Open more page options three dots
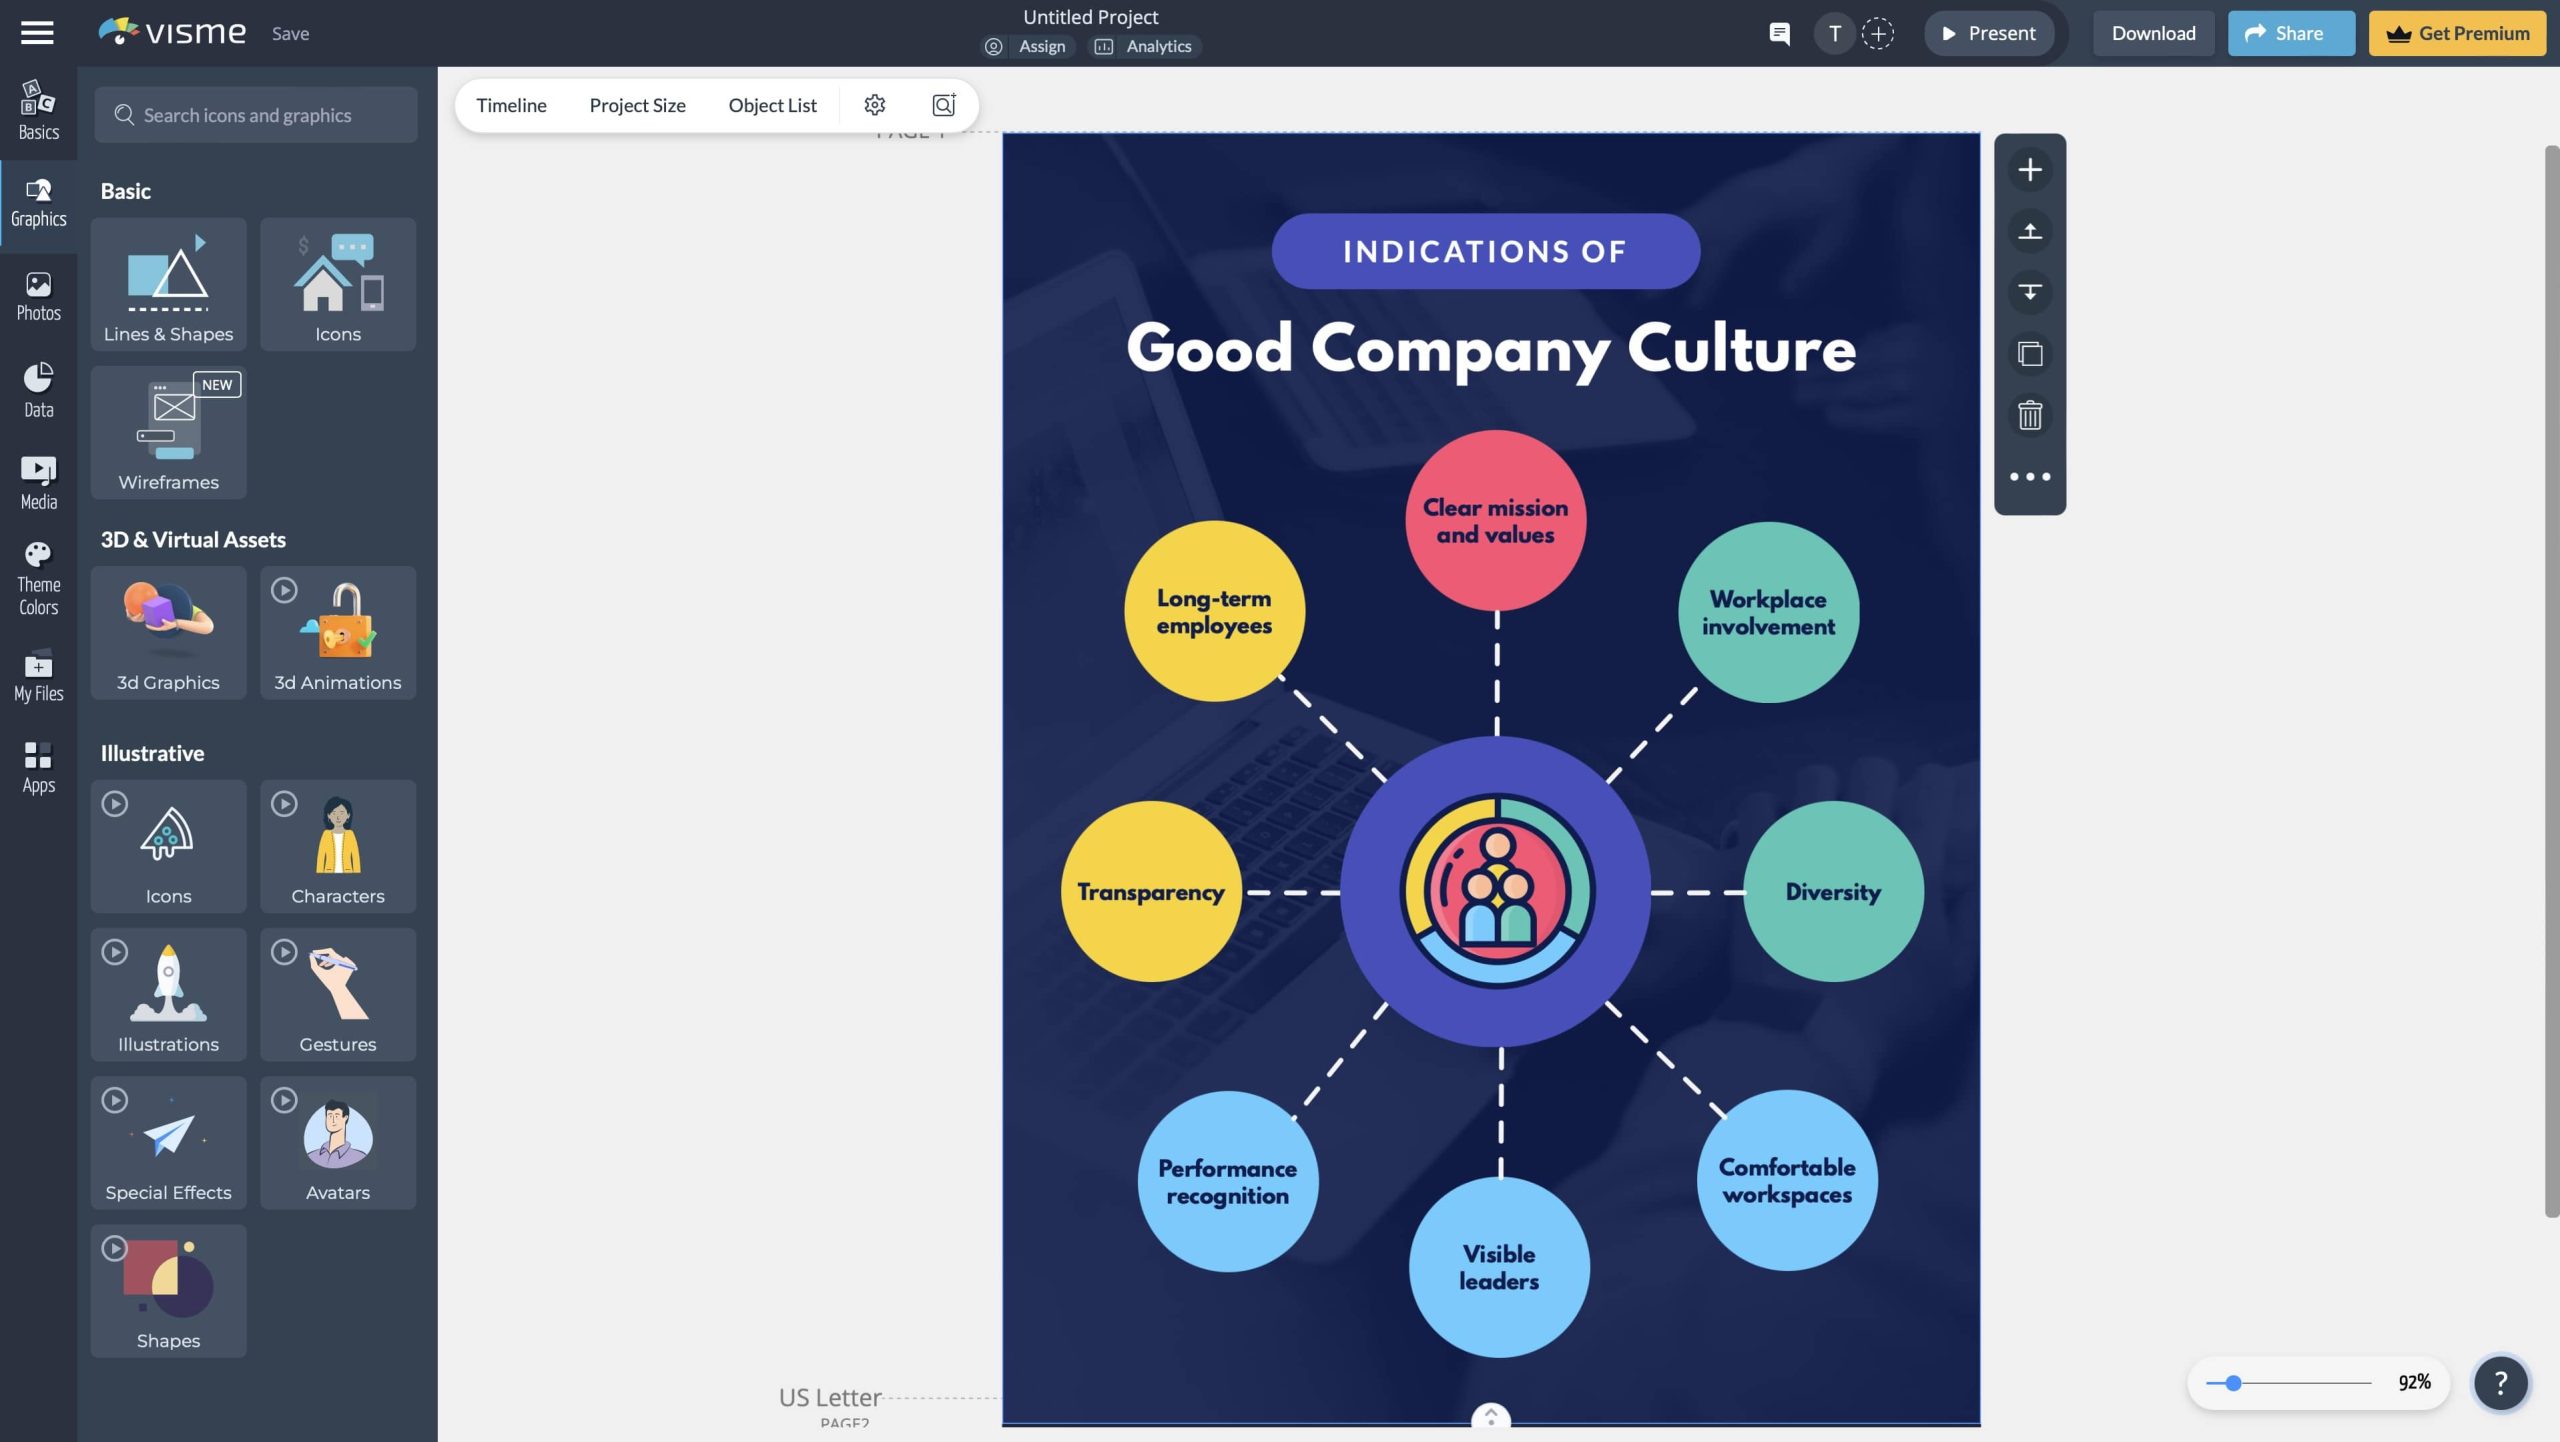This screenshot has width=2560, height=1442. click(x=2029, y=477)
